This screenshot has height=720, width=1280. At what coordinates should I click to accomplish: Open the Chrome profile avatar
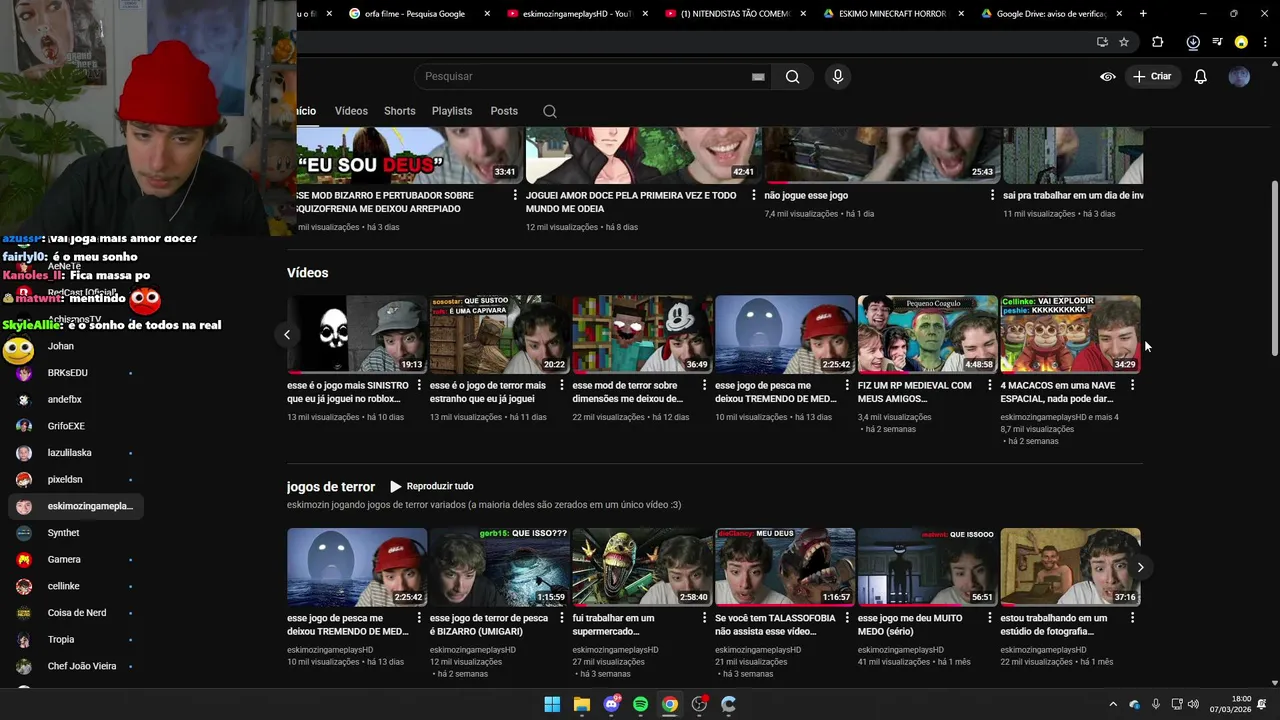pos(1241,42)
